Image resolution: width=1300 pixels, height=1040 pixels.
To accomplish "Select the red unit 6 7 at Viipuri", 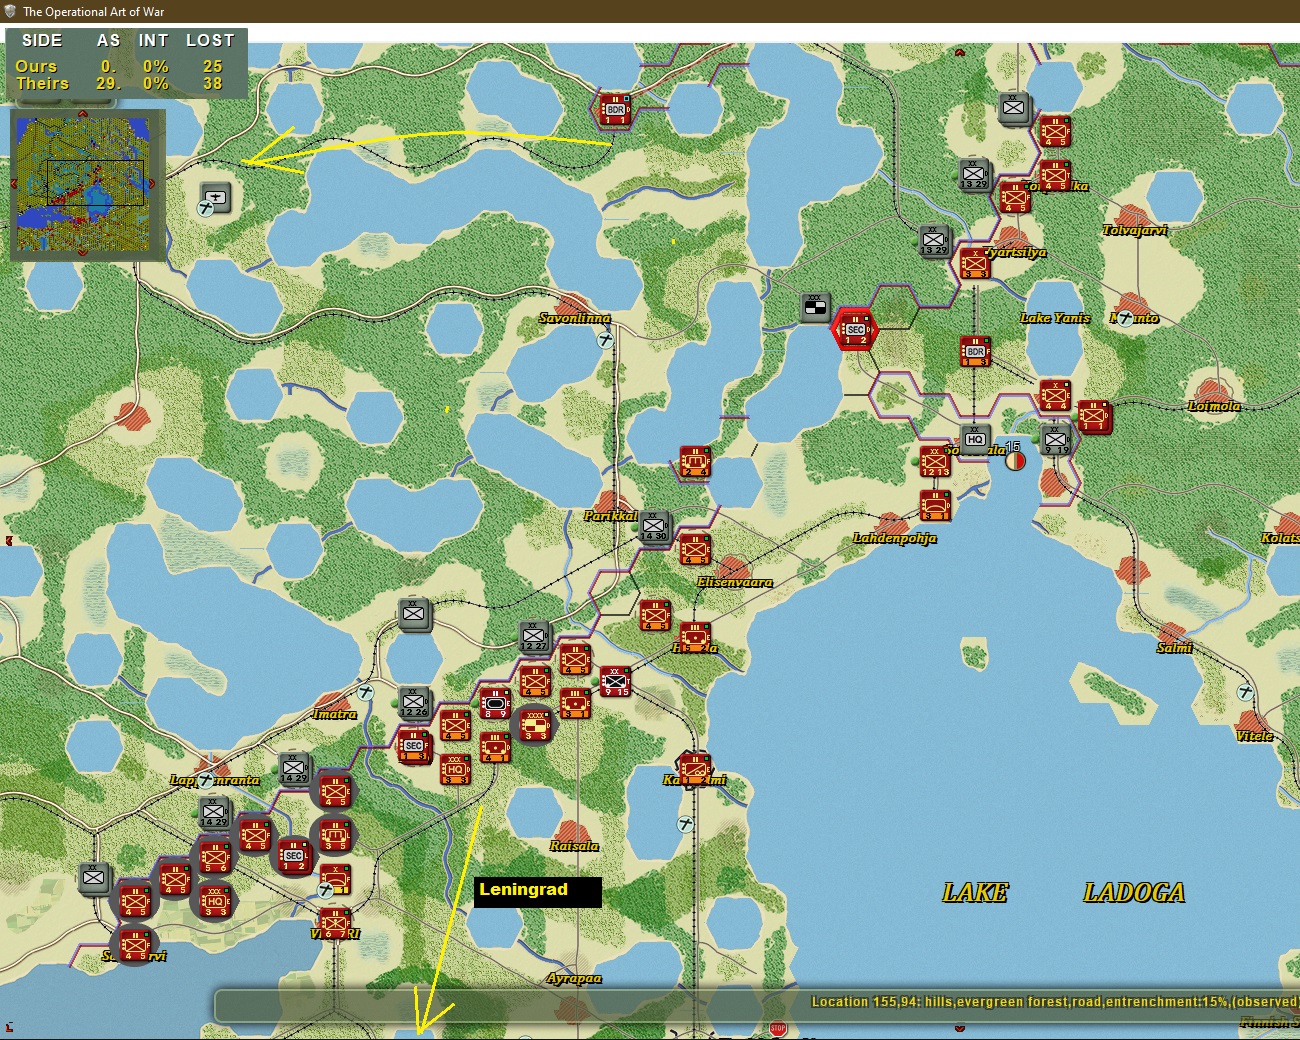I will [335, 923].
